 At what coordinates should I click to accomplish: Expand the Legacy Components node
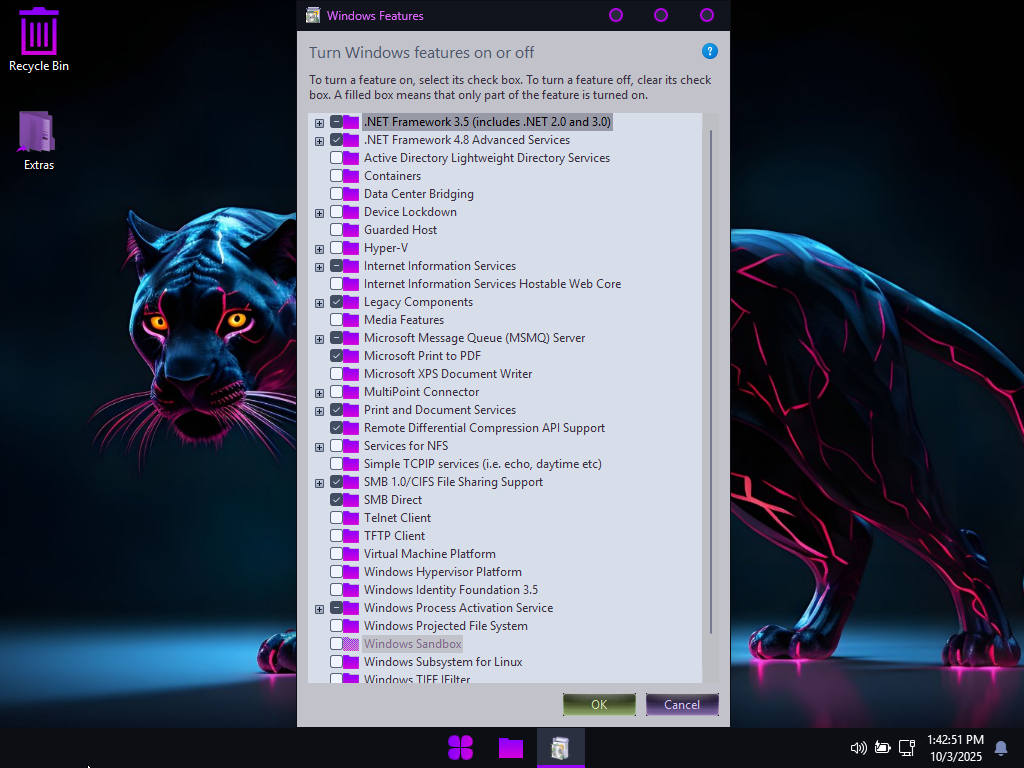(x=319, y=302)
